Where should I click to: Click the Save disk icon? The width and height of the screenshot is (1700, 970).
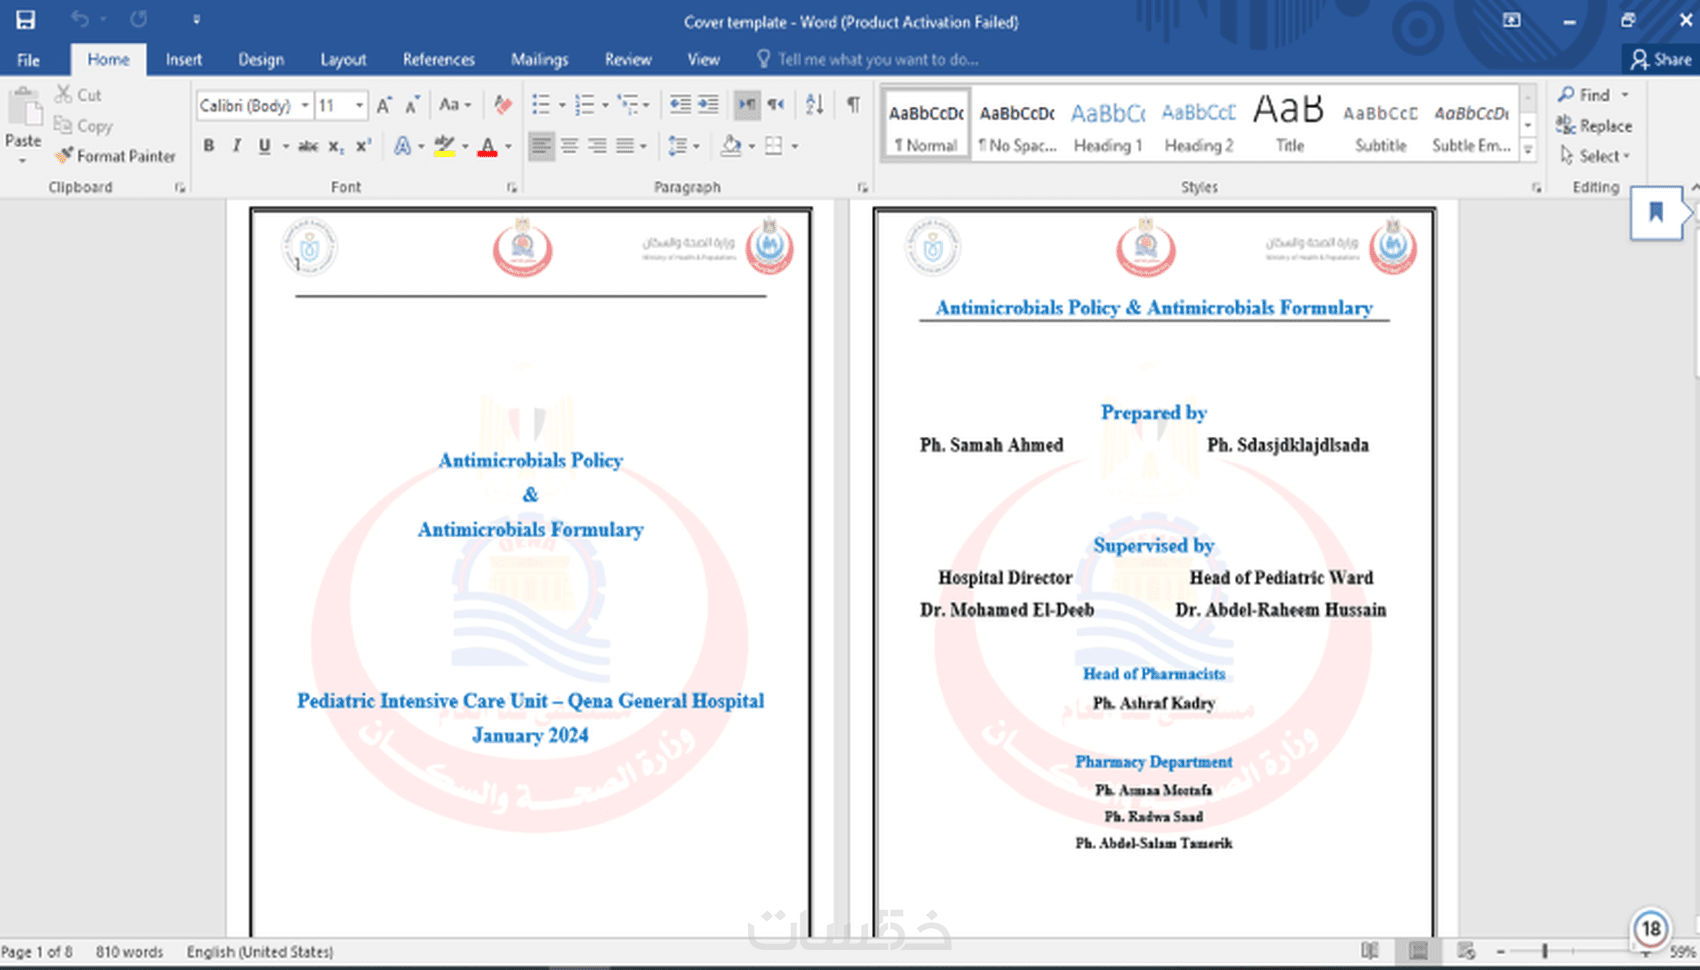coord(26,20)
